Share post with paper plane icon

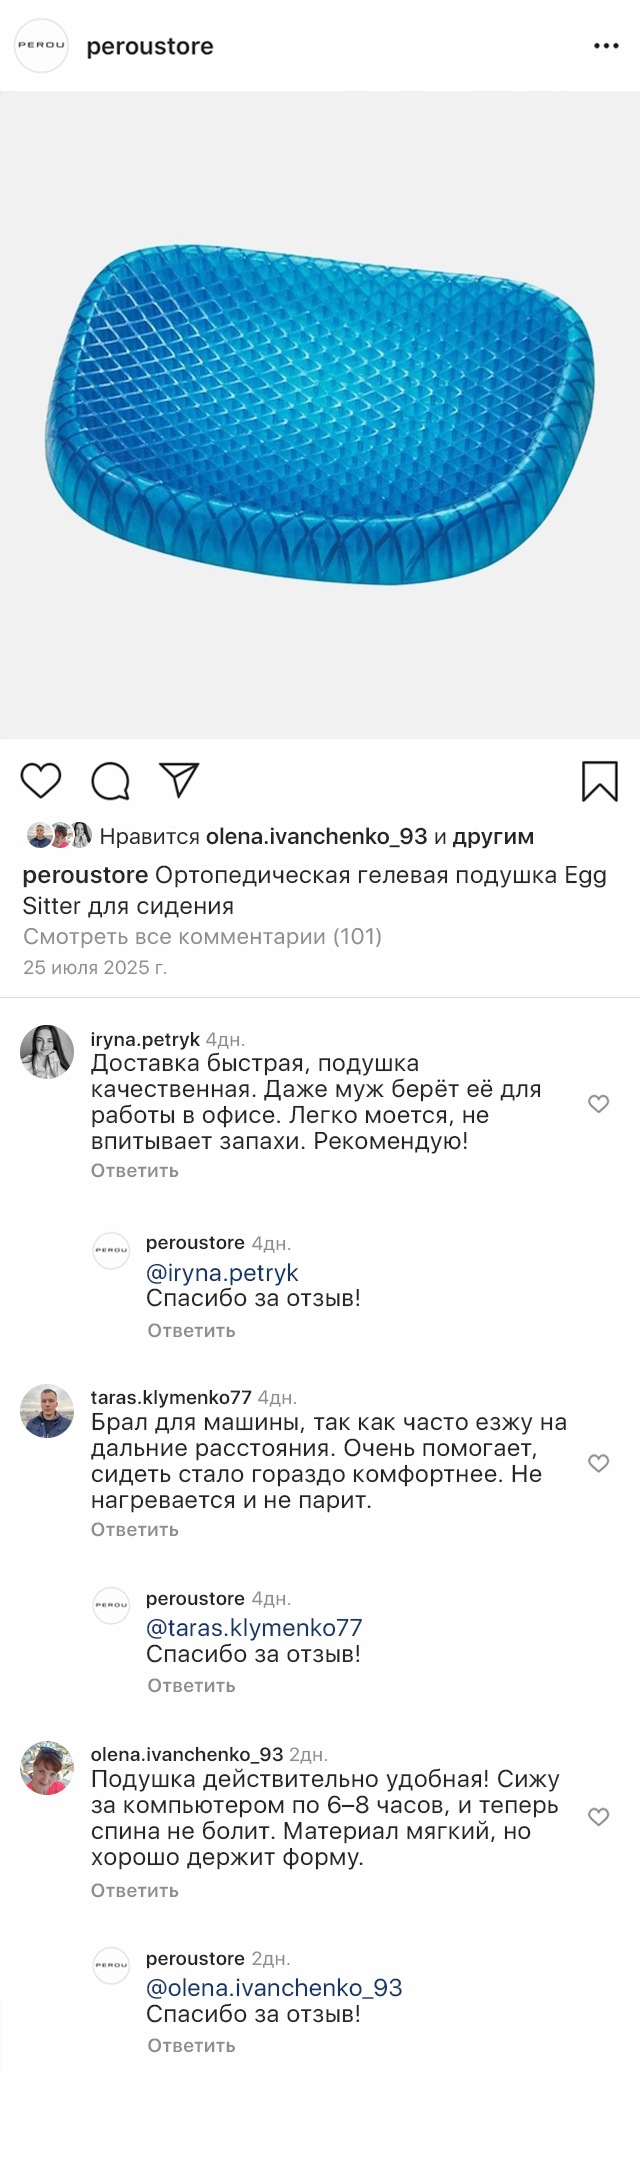(x=180, y=780)
